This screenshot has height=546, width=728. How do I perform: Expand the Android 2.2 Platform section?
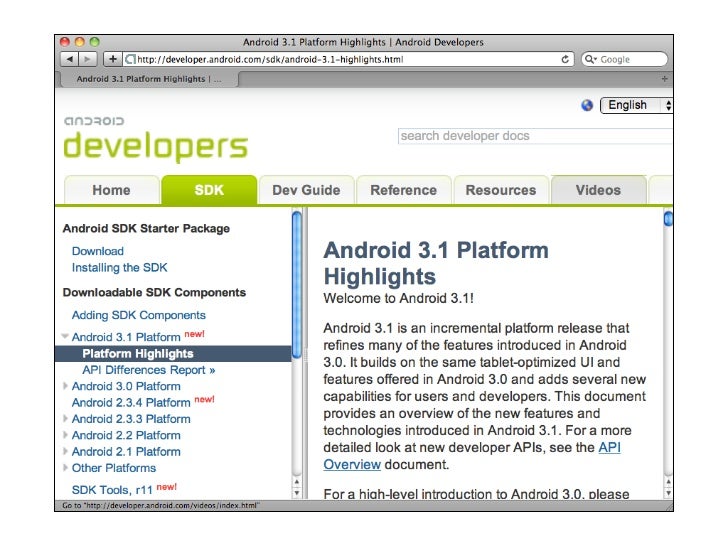coord(65,435)
